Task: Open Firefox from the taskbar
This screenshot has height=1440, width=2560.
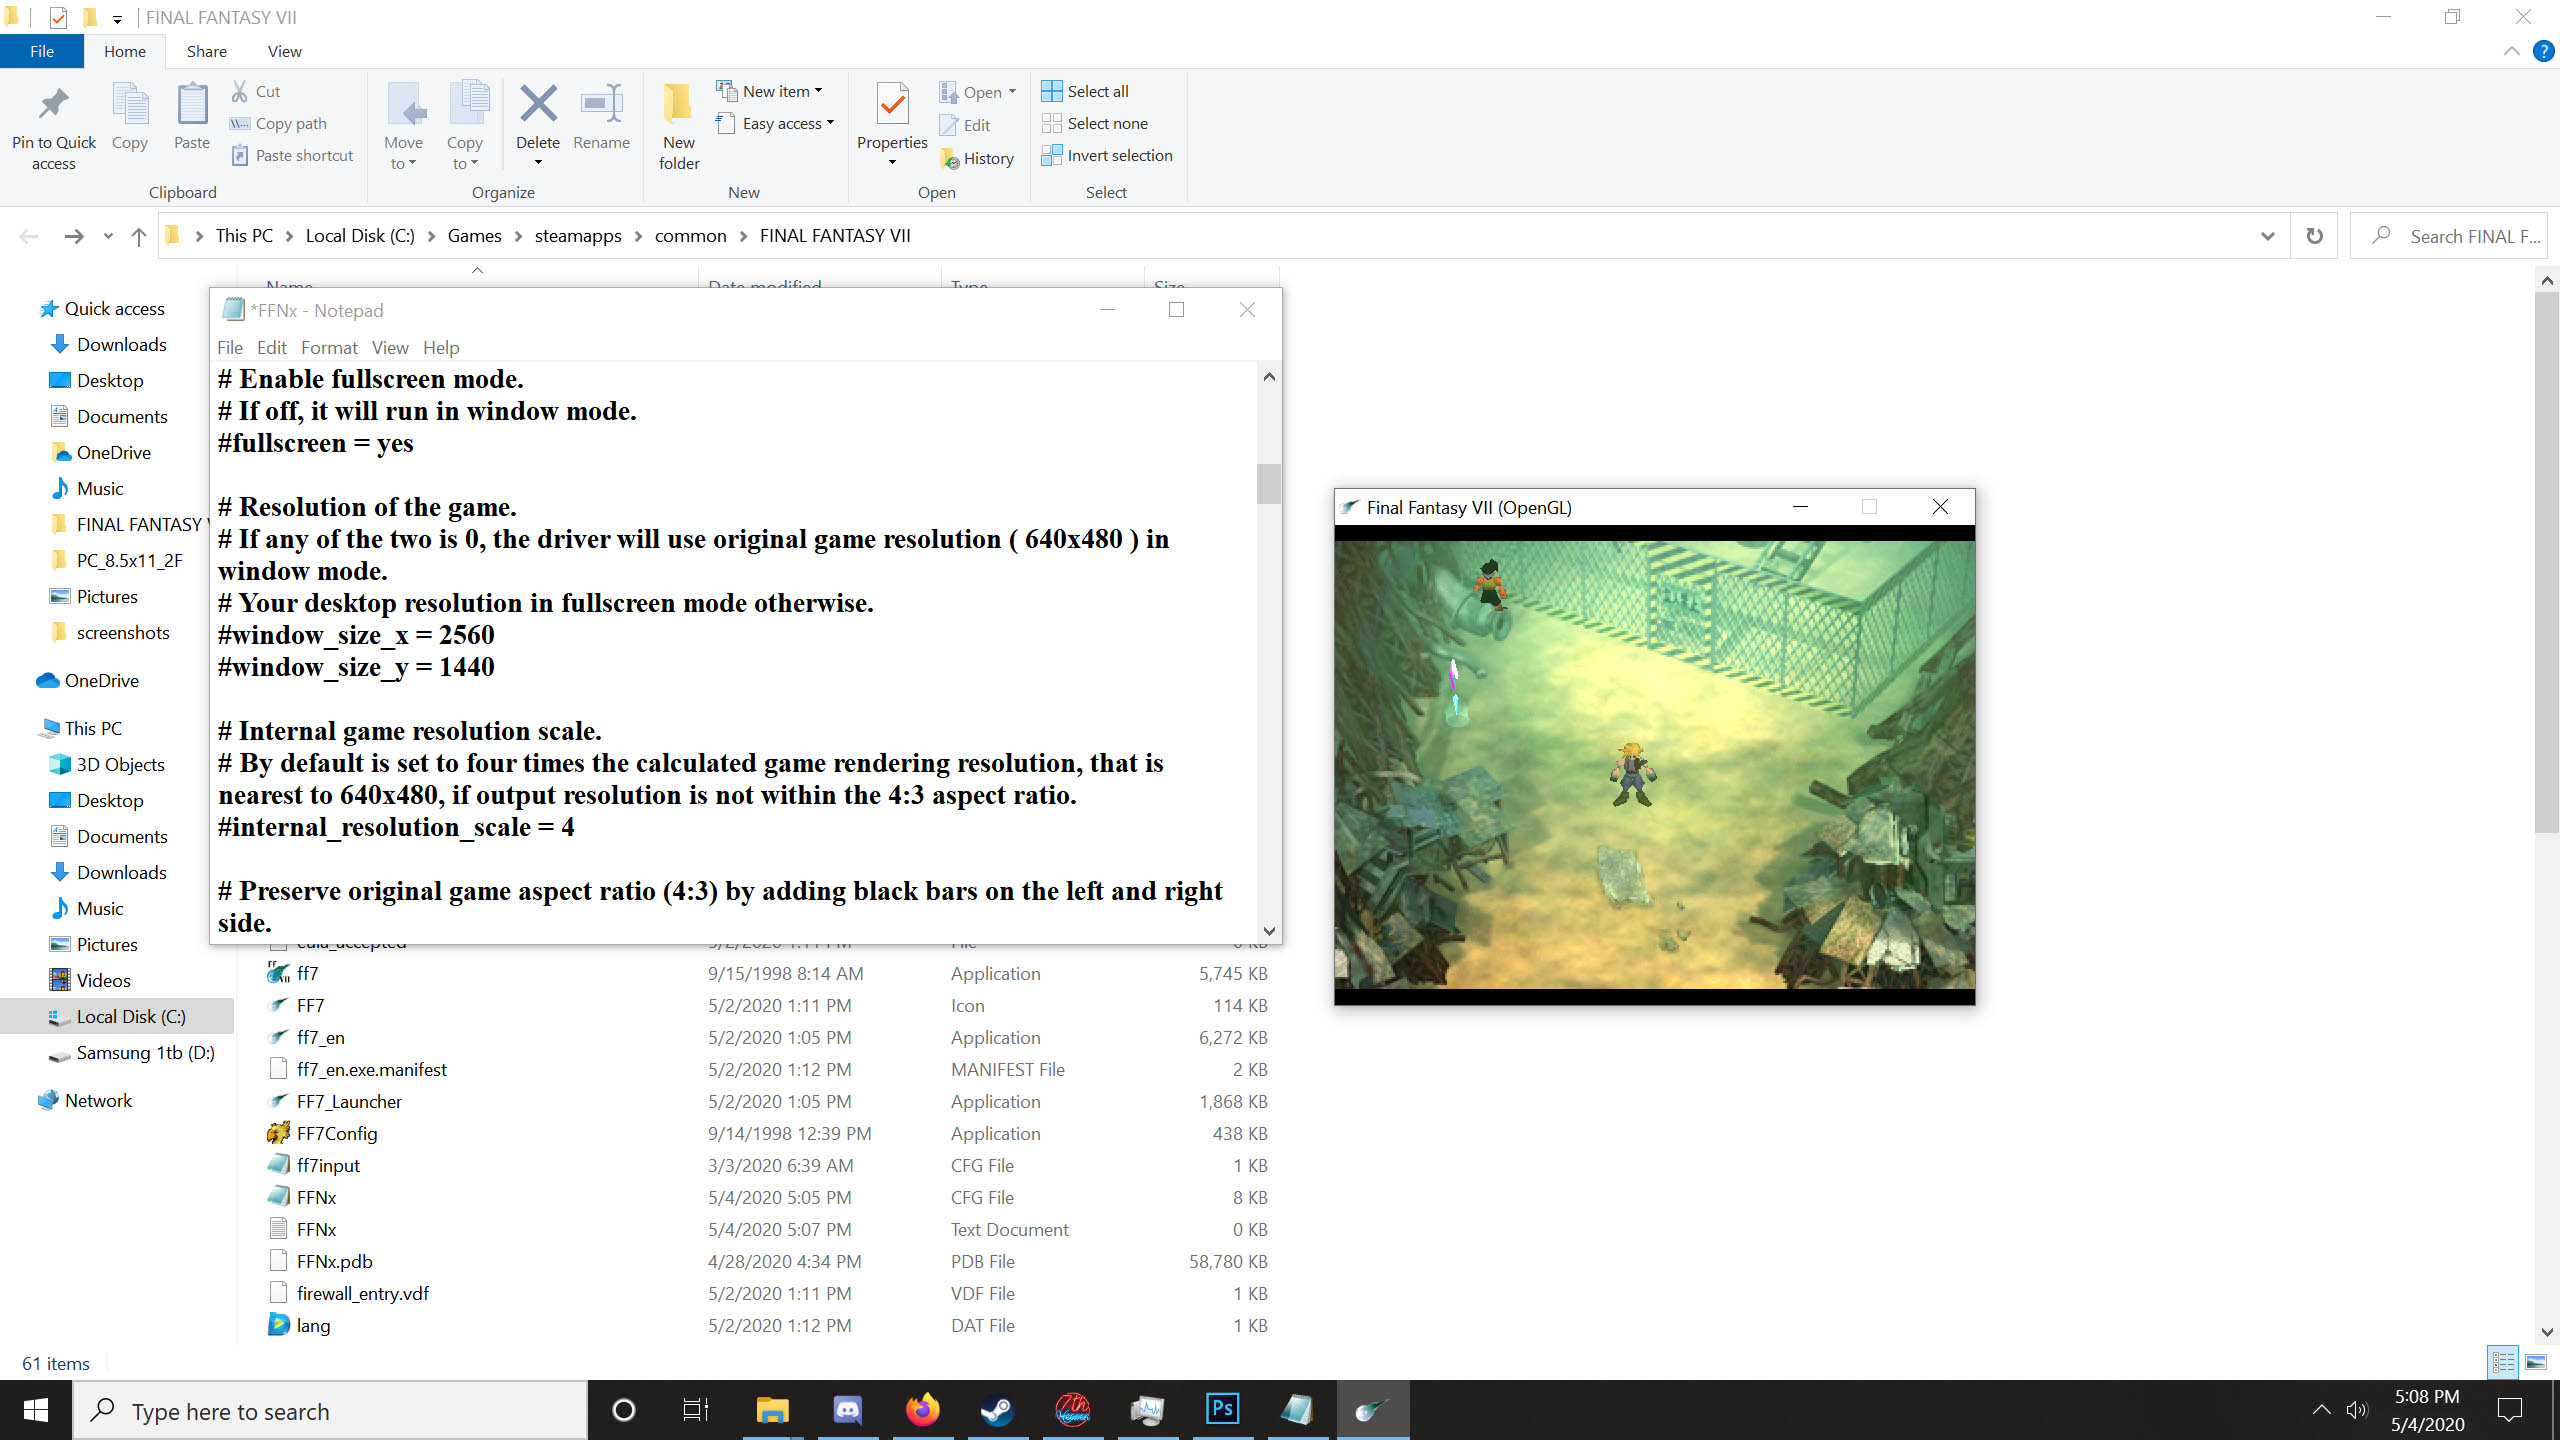Action: pyautogui.click(x=923, y=1410)
